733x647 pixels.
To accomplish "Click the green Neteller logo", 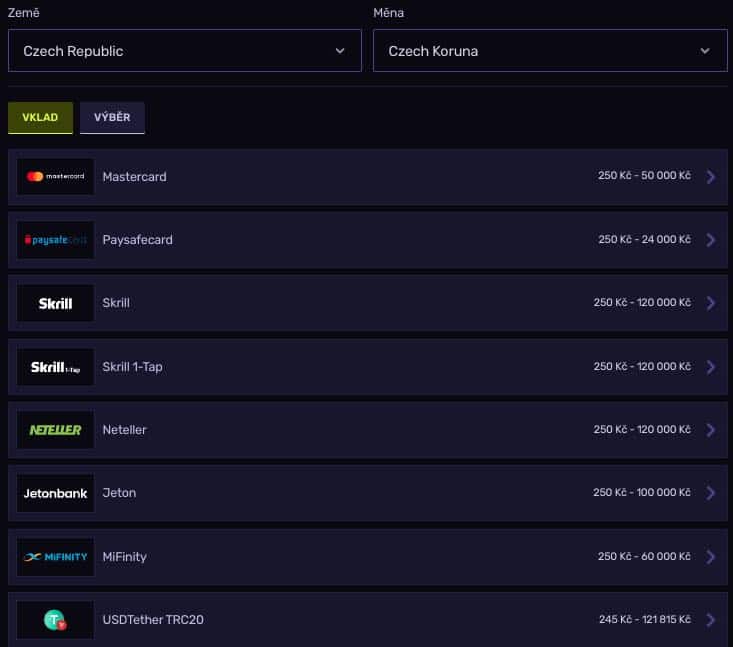I will point(56,430).
